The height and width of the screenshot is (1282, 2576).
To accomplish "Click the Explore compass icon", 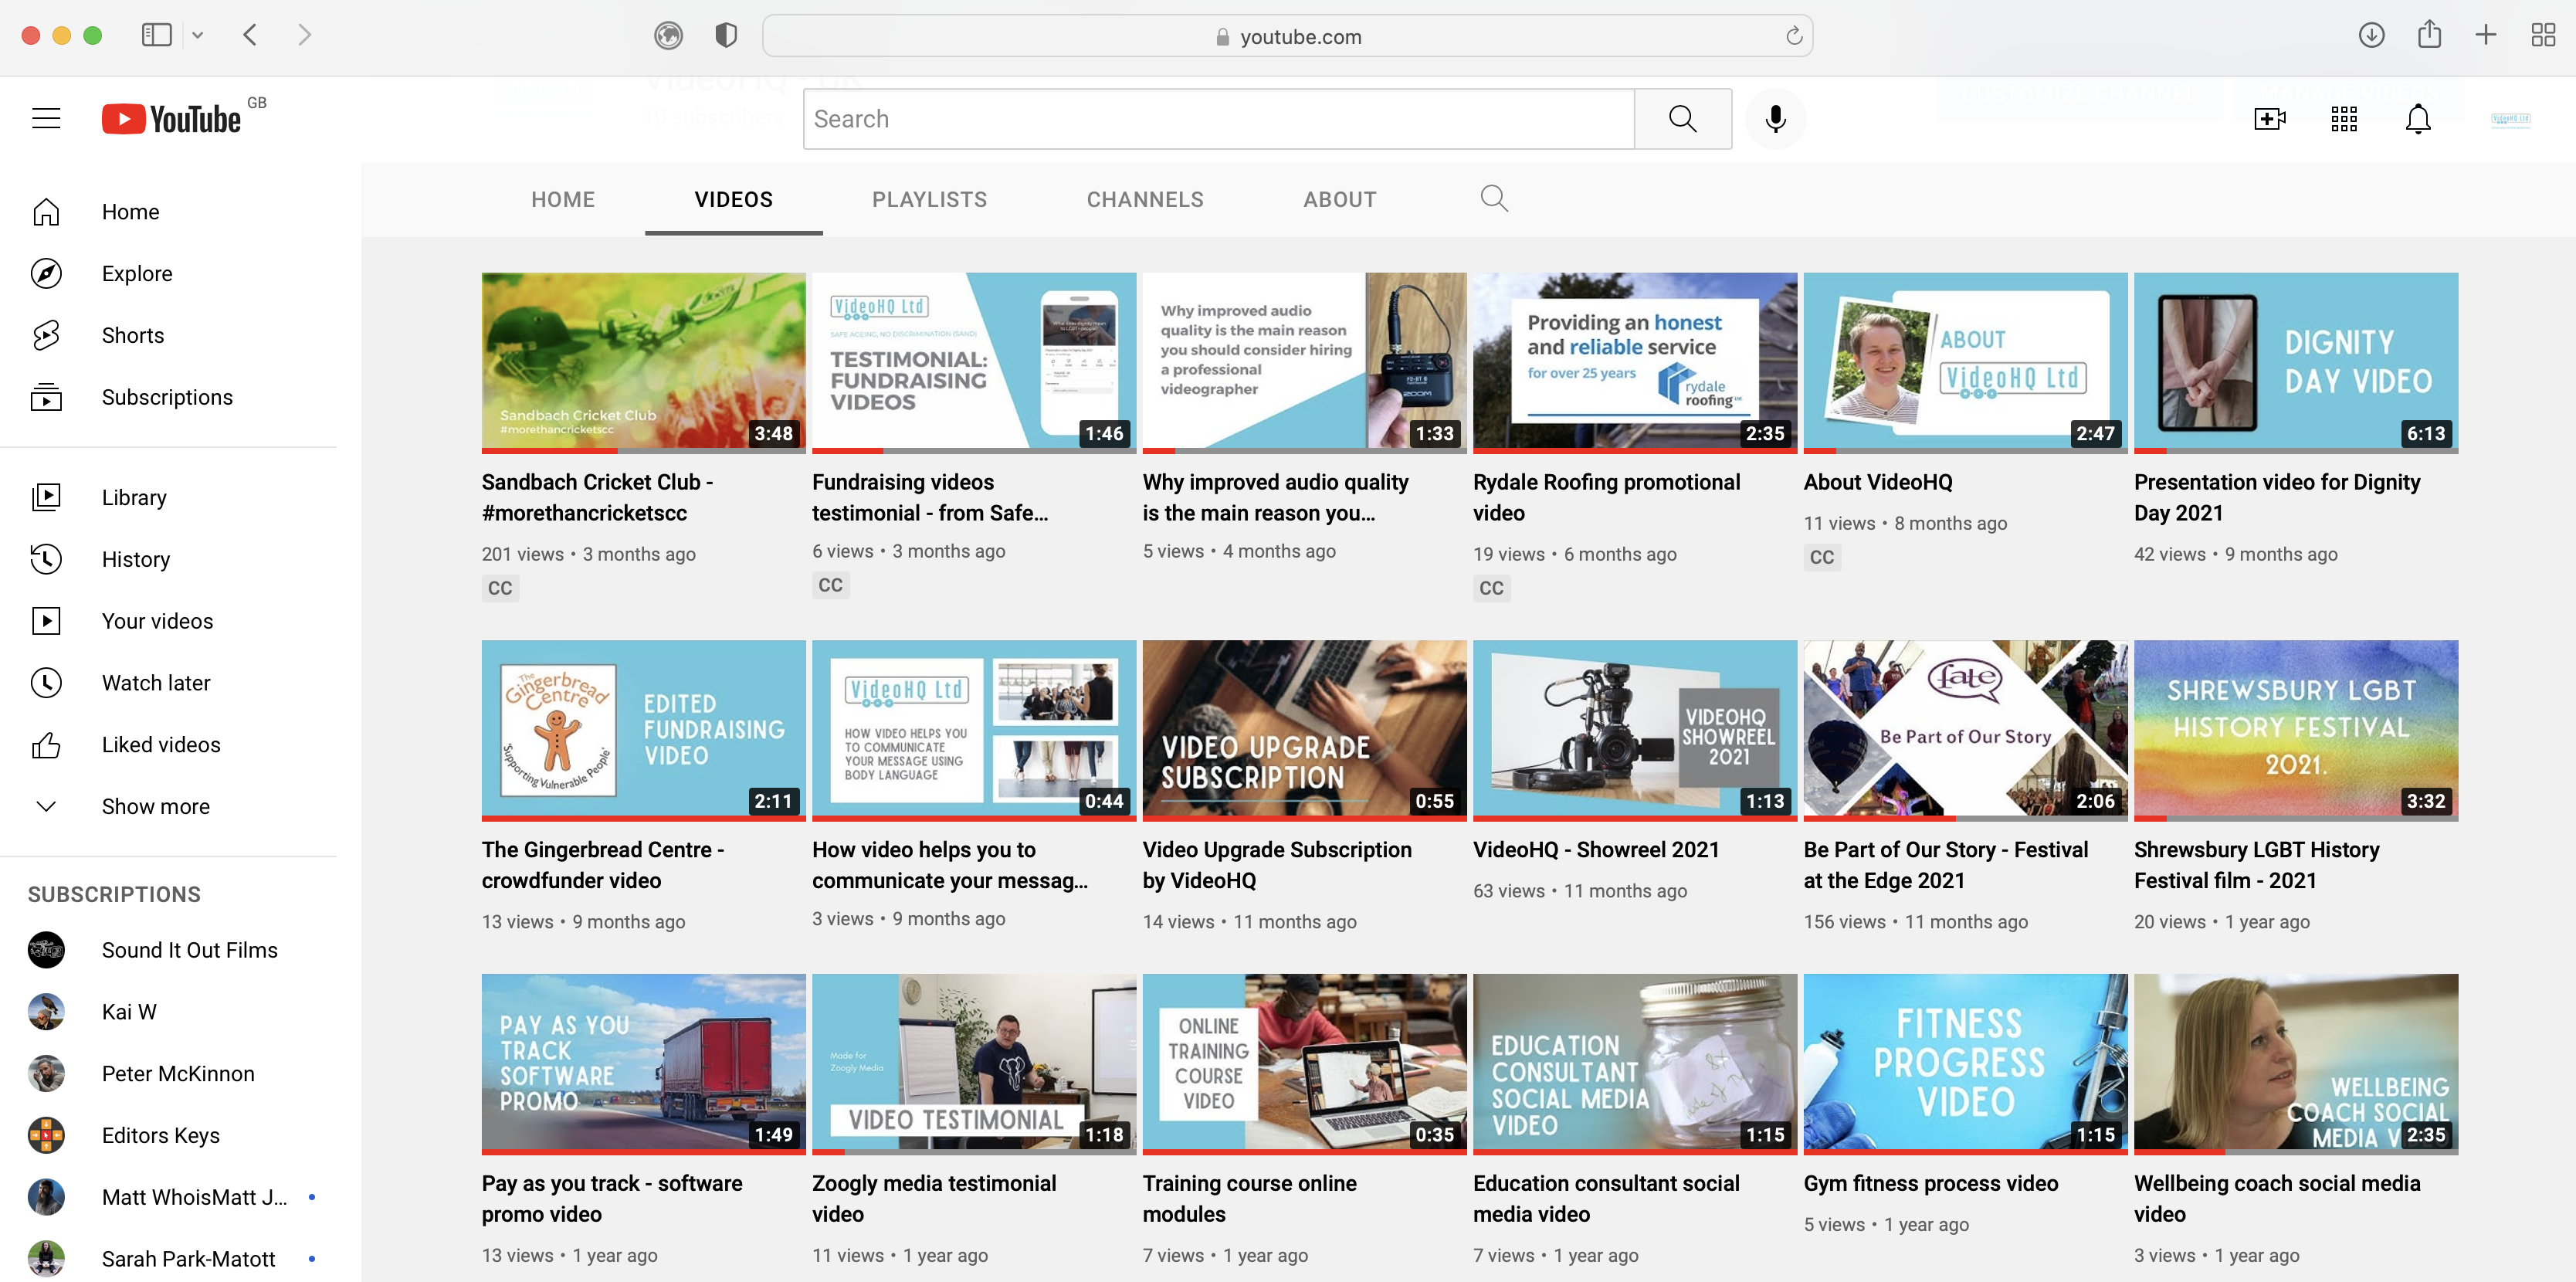I will (46, 274).
